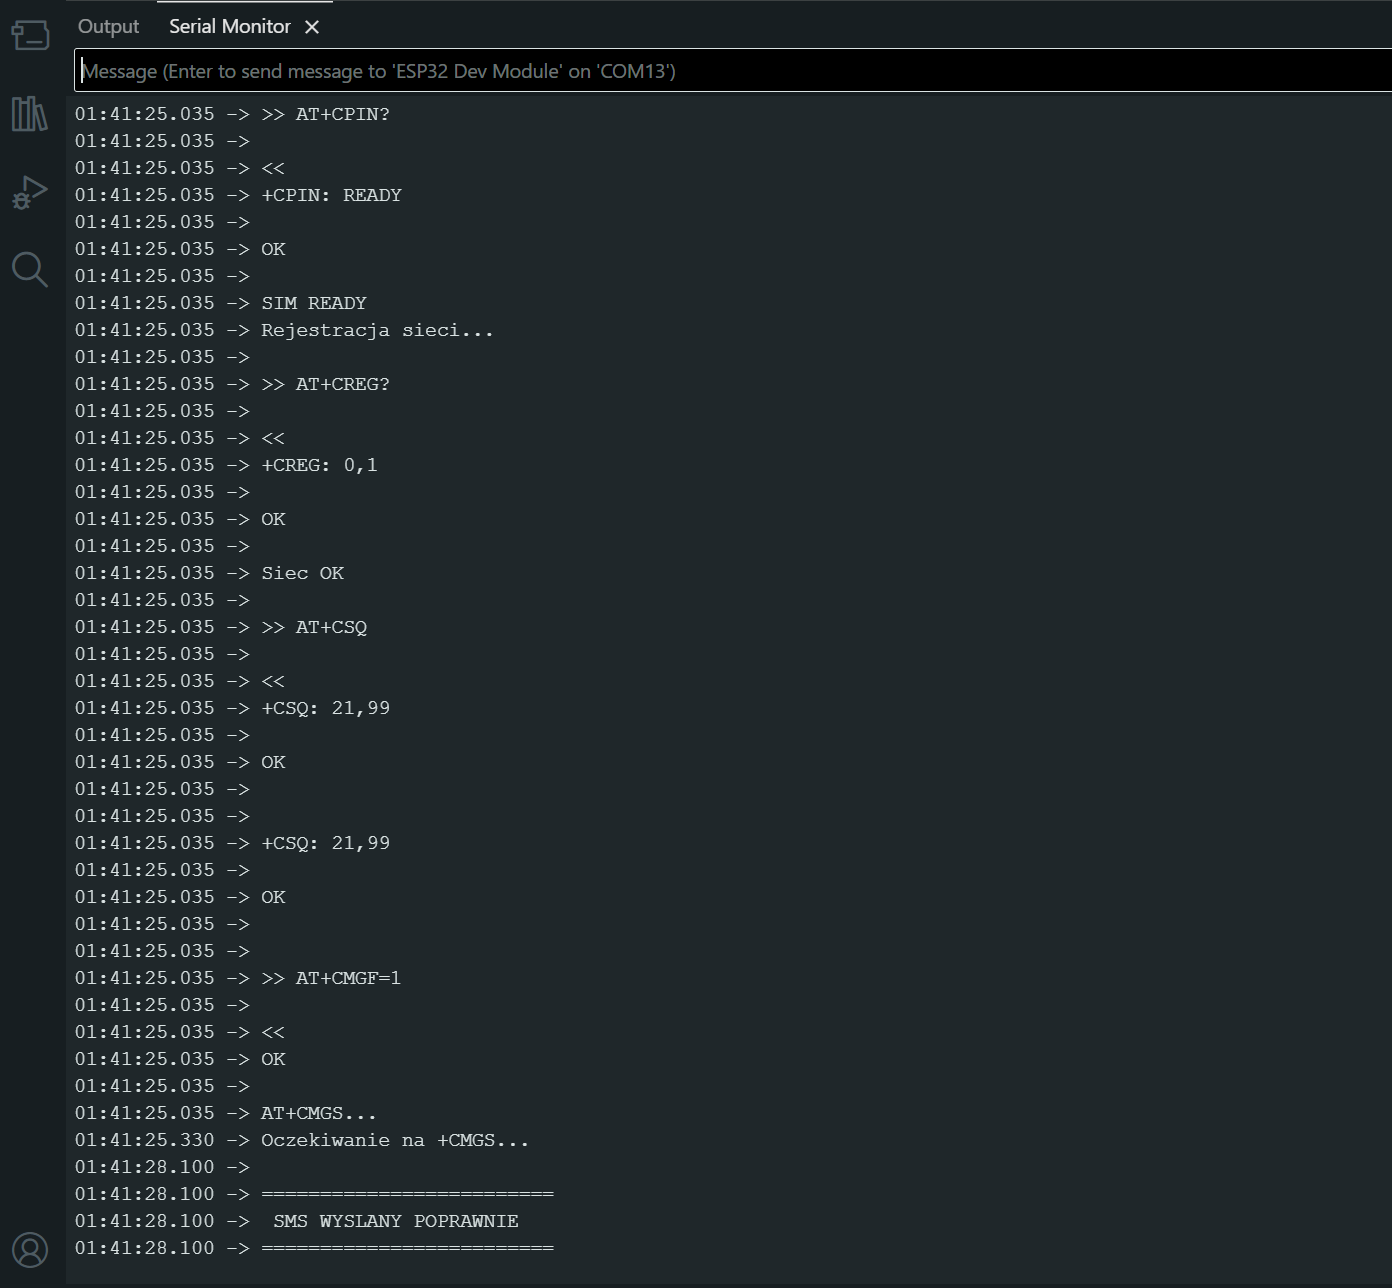Click the 'SMS WYSLANY POPRAWNIE' line
Image resolution: width=1392 pixels, height=1288 pixels.
coord(396,1221)
